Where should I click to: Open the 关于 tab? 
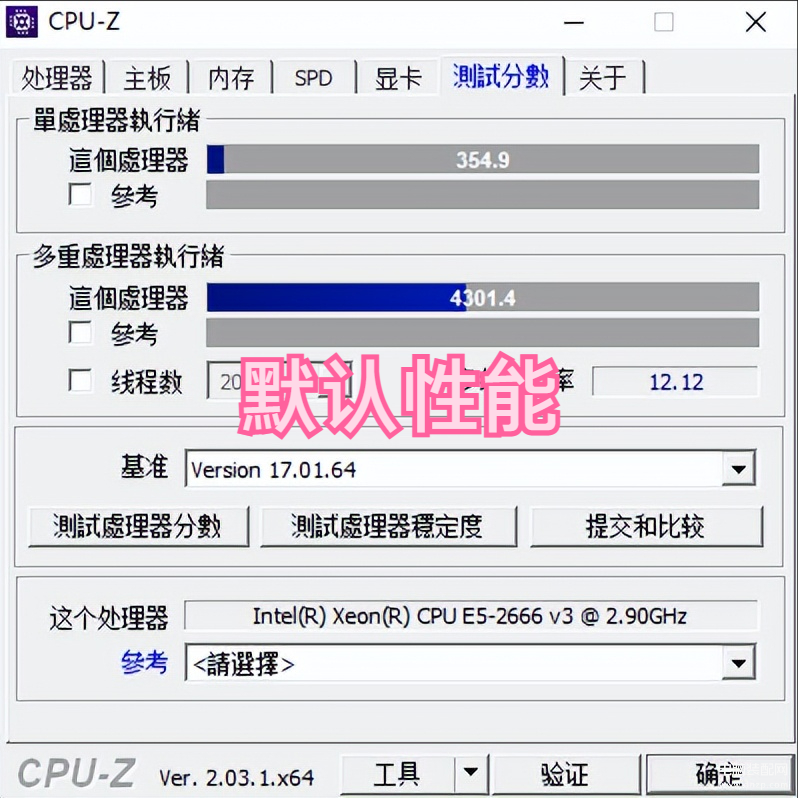tap(604, 78)
